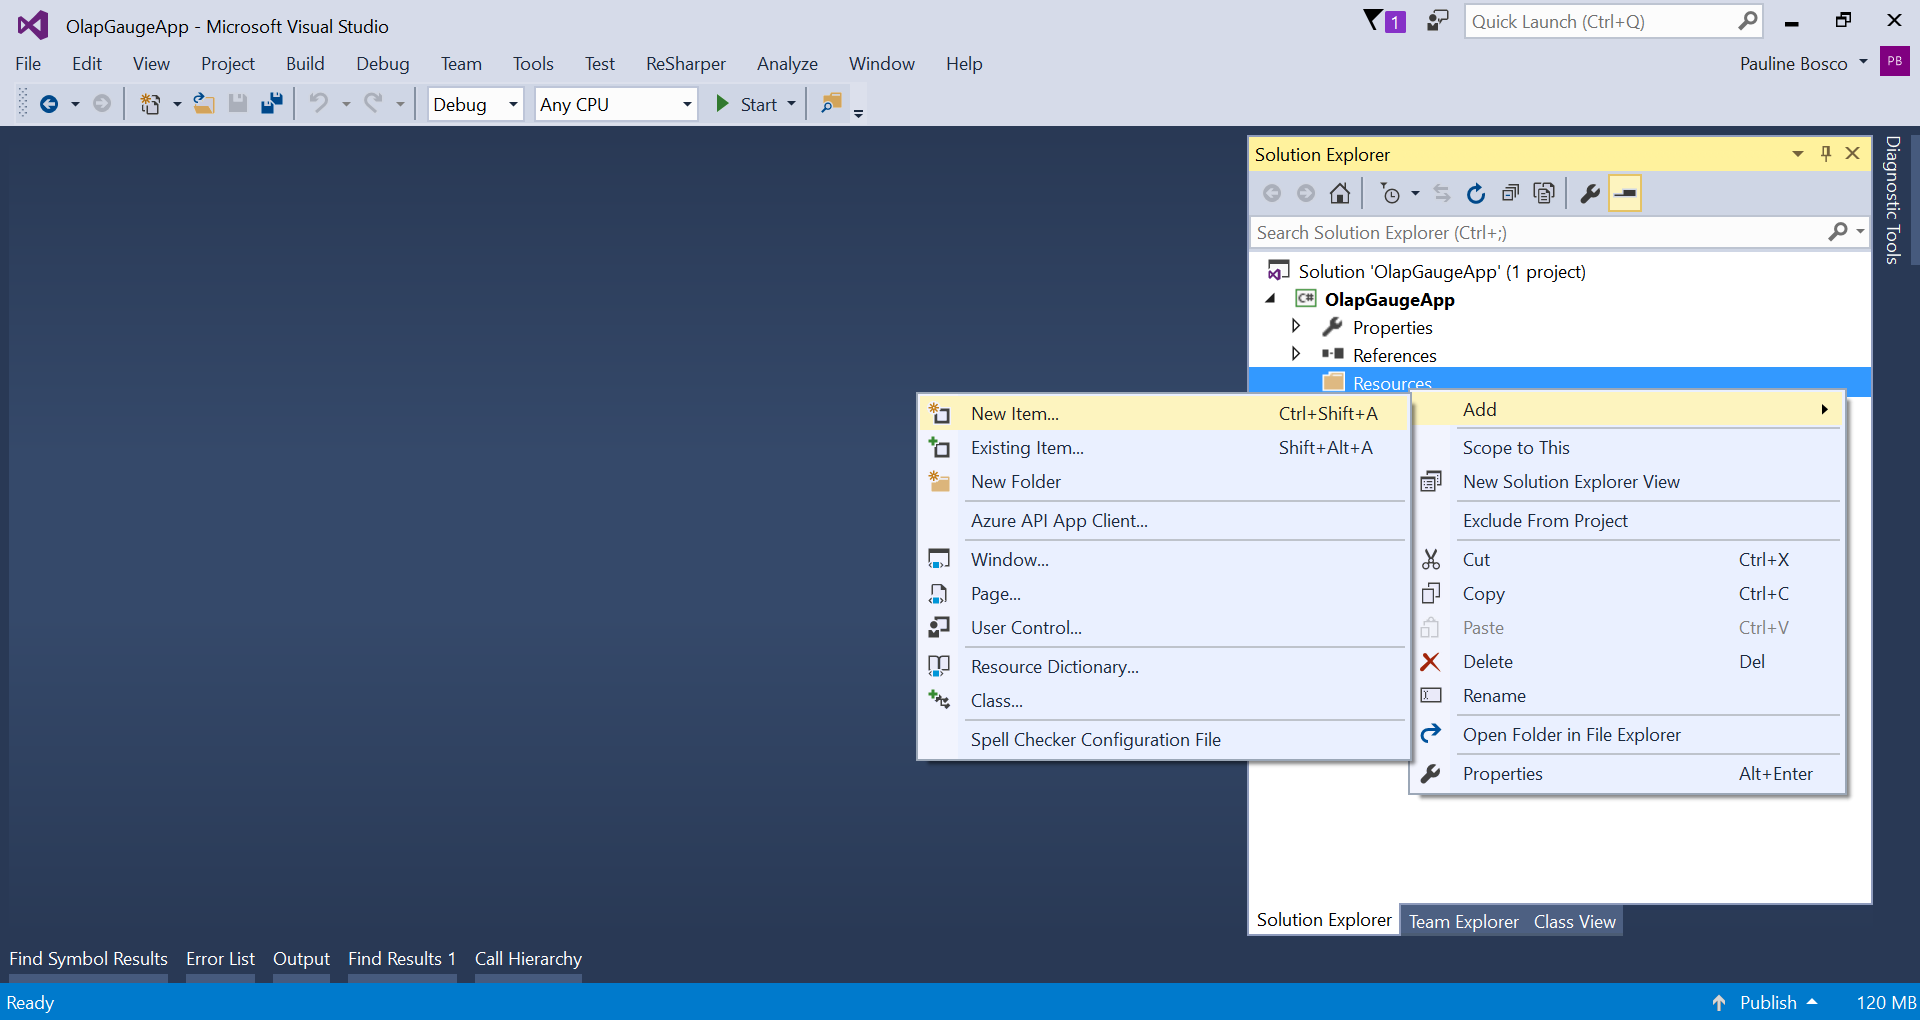Open the Solution Explorer search options dropdown
The height and width of the screenshot is (1020, 1920).
tap(1859, 232)
